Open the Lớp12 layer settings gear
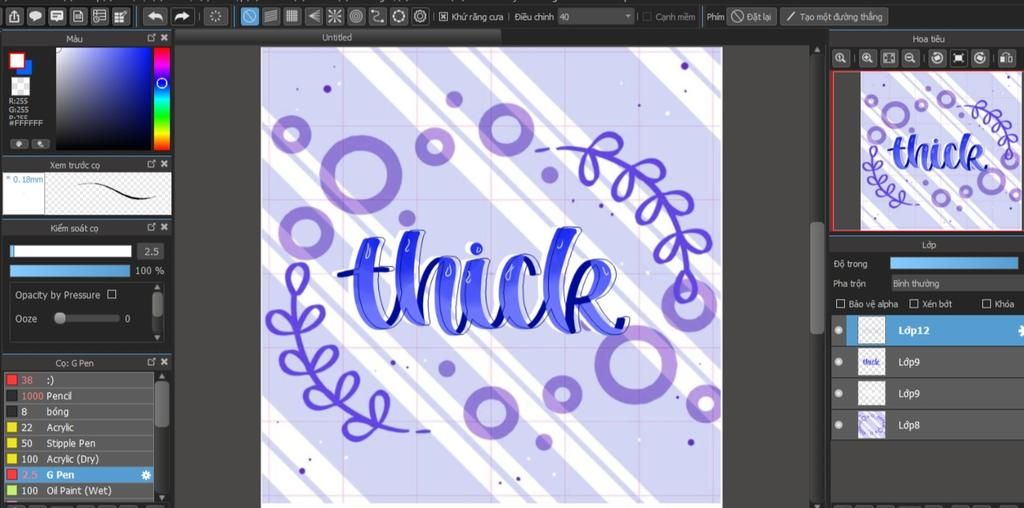Image resolution: width=1024 pixels, height=508 pixels. coord(1020,330)
